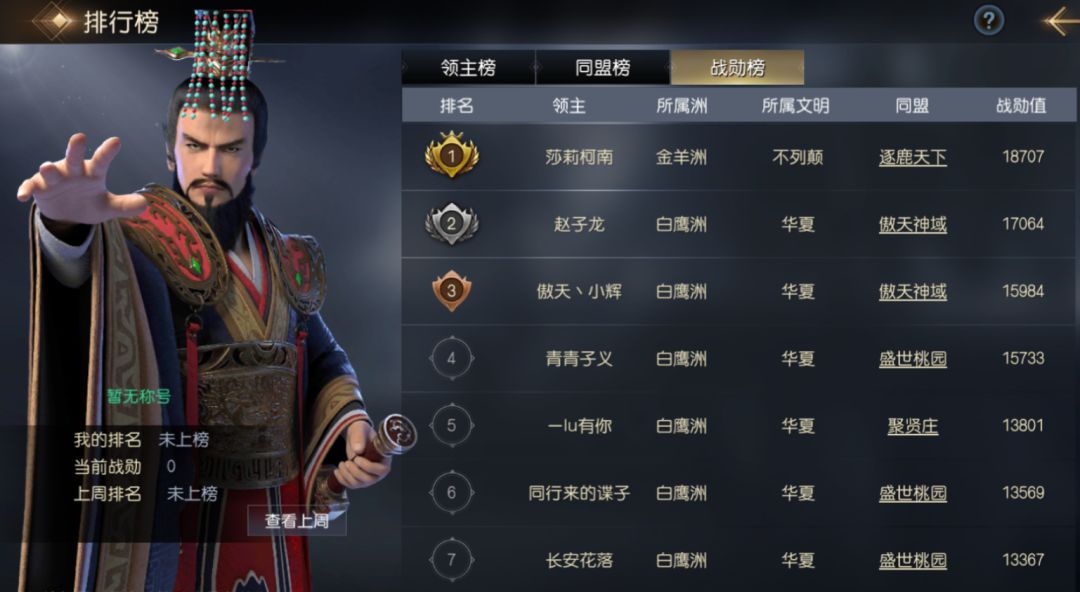Click the gold rank 1 medal badge
The height and width of the screenshot is (592, 1080).
(x=452, y=155)
